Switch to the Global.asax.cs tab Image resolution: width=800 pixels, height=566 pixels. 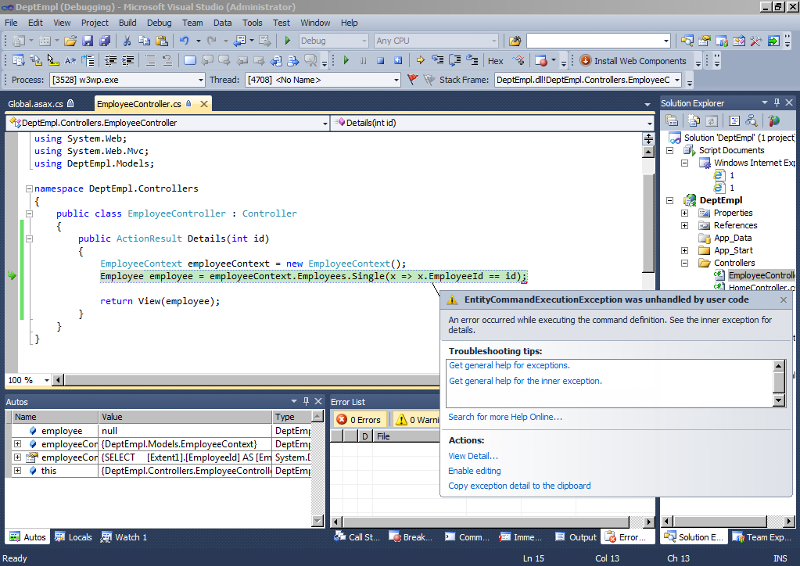pos(35,104)
